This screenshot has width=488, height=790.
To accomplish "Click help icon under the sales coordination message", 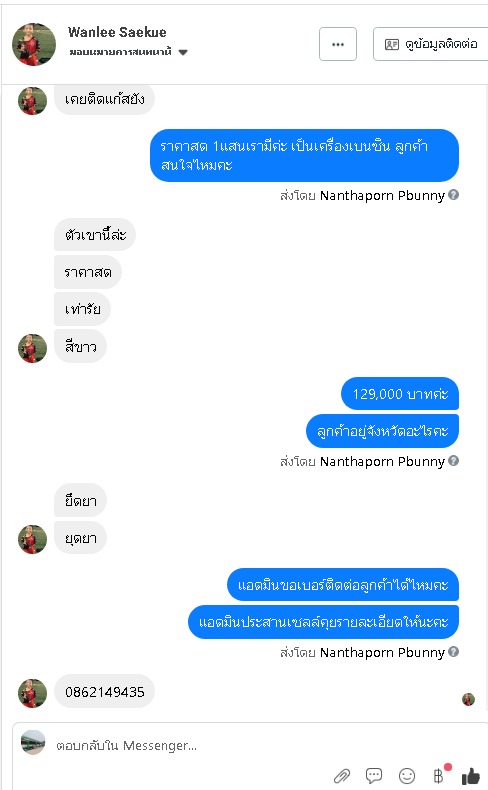I will (x=453, y=651).
